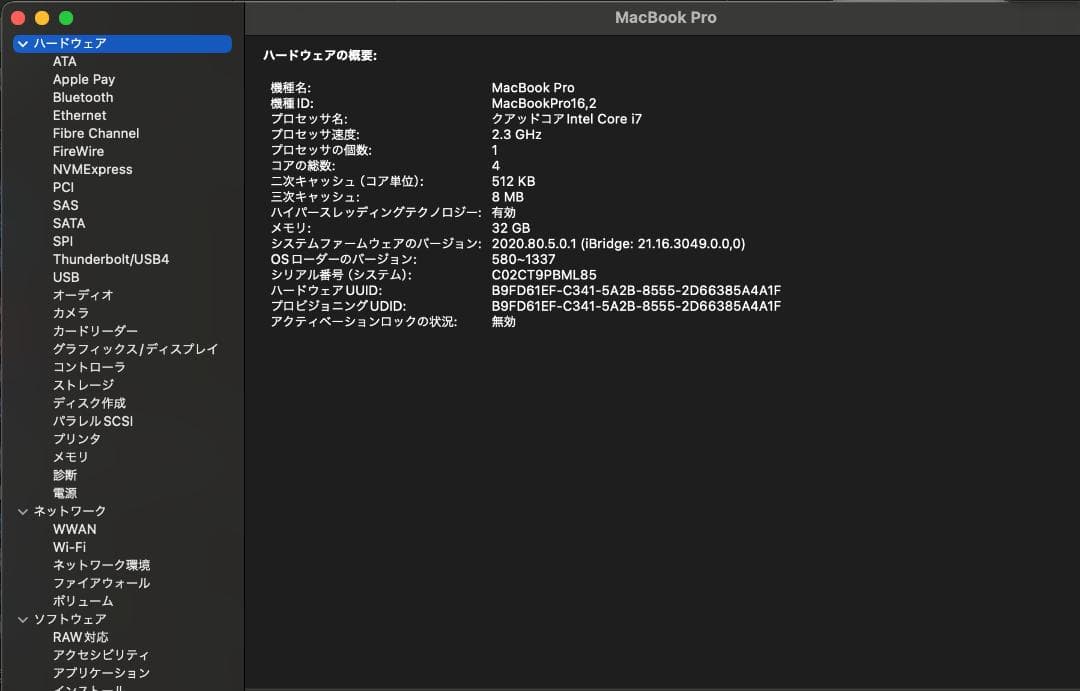Open the Ethernet entry
The width and height of the screenshot is (1080, 691).
tap(79, 115)
